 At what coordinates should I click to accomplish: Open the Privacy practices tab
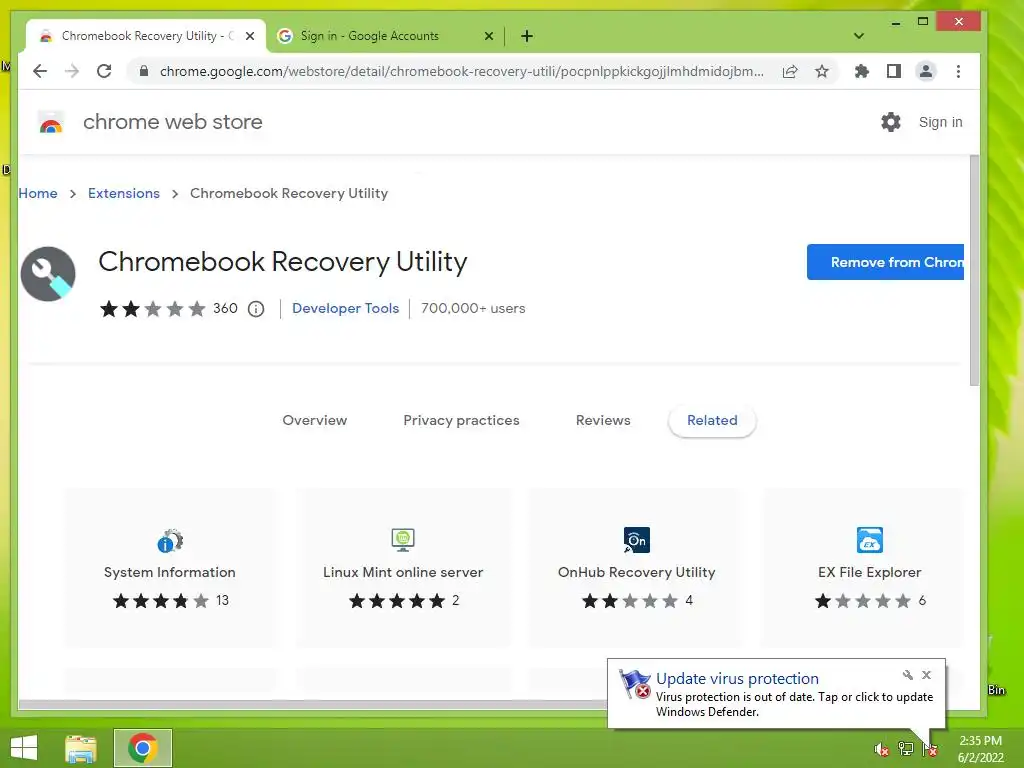click(x=461, y=421)
